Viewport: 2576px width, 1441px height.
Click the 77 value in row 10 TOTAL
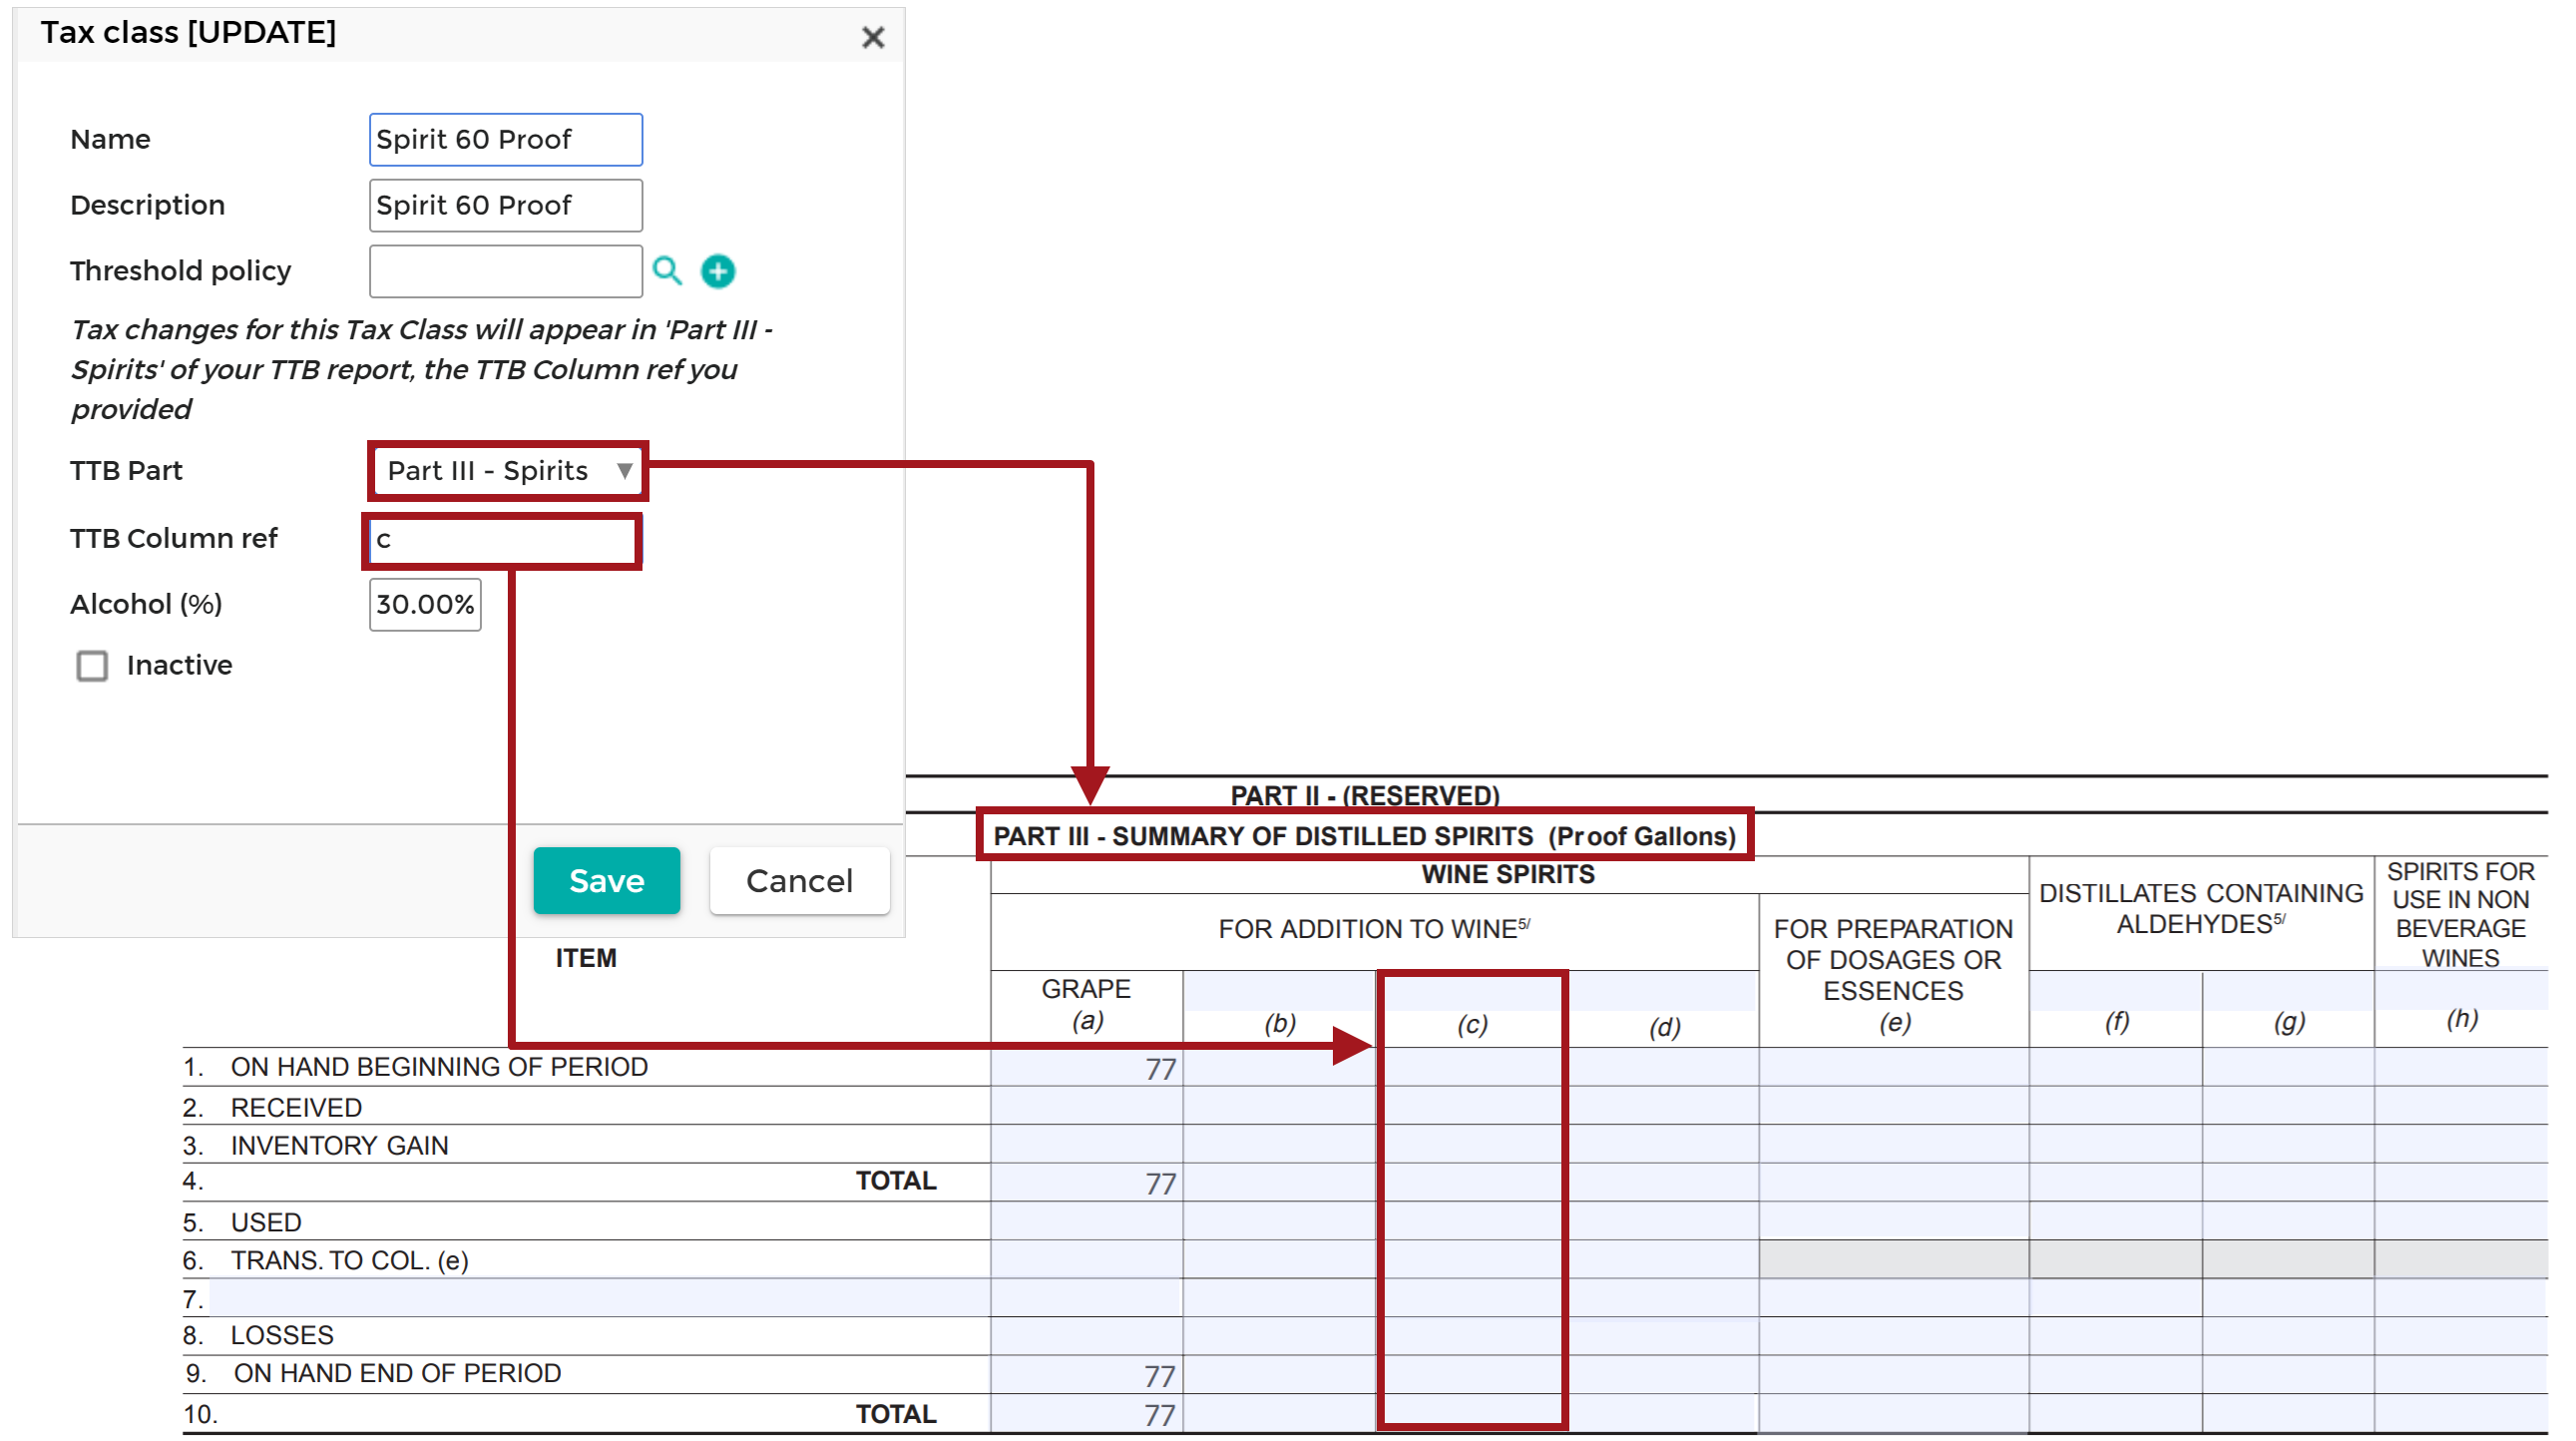coord(1160,1416)
